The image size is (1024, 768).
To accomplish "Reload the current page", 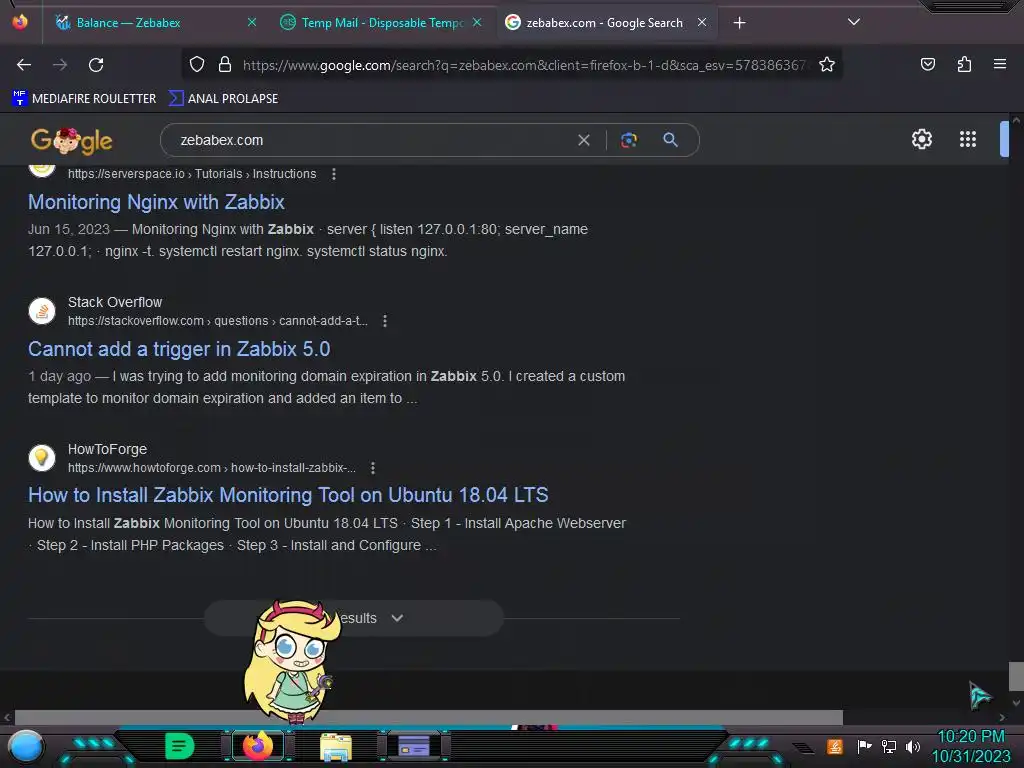I will (x=96, y=65).
